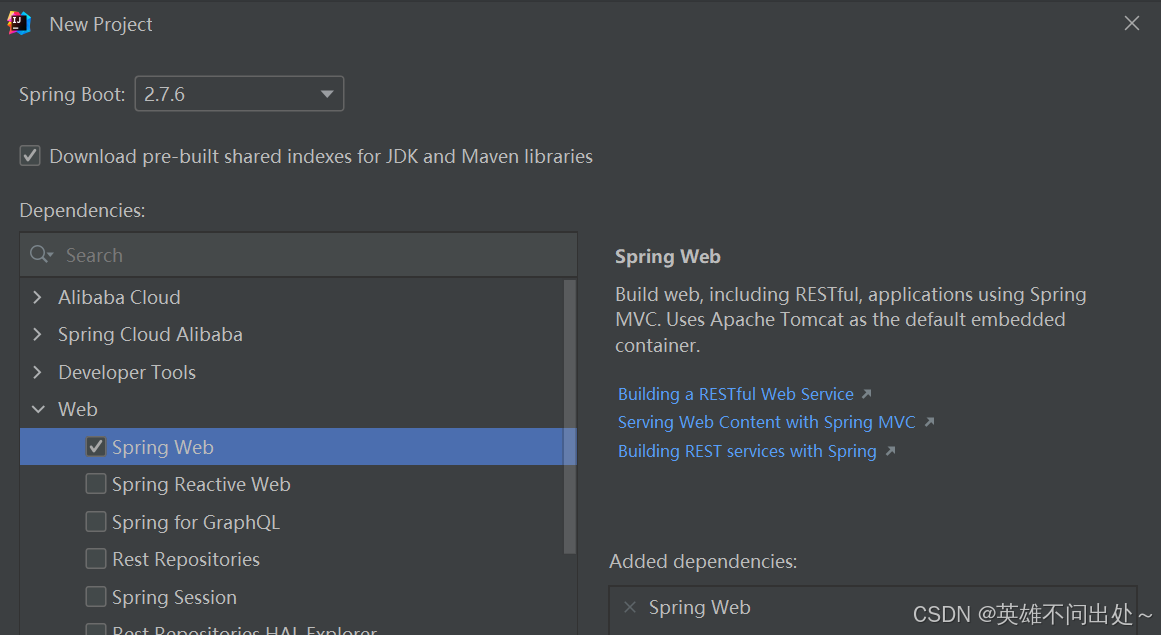Open the Spring Boot version dropdown
This screenshot has width=1161, height=635.
(239, 94)
